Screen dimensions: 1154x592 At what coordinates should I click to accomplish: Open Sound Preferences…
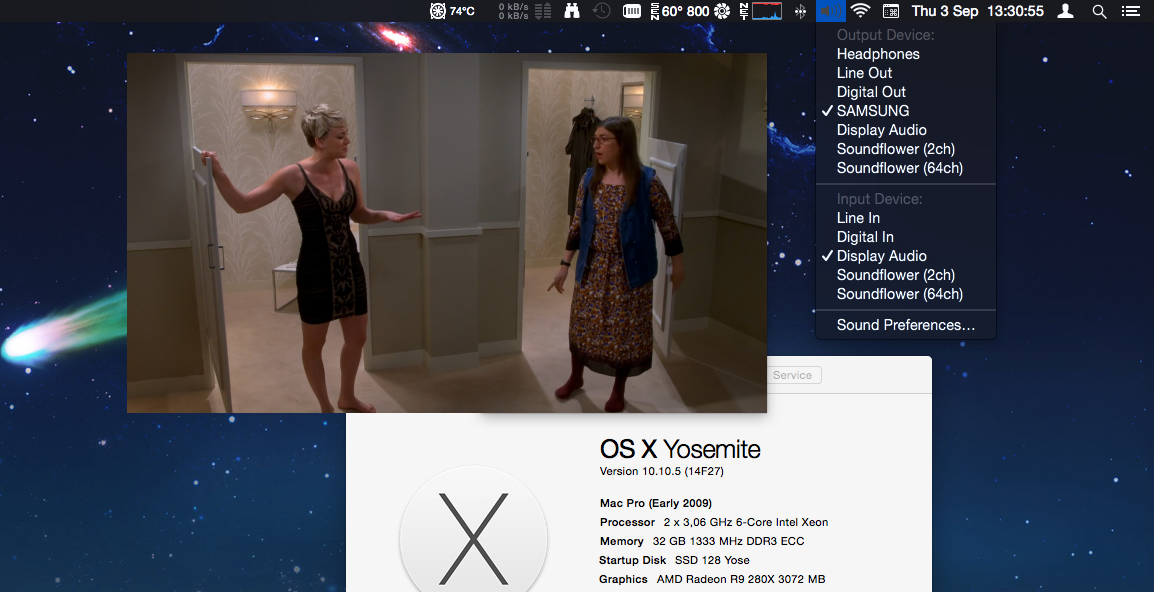pos(906,325)
